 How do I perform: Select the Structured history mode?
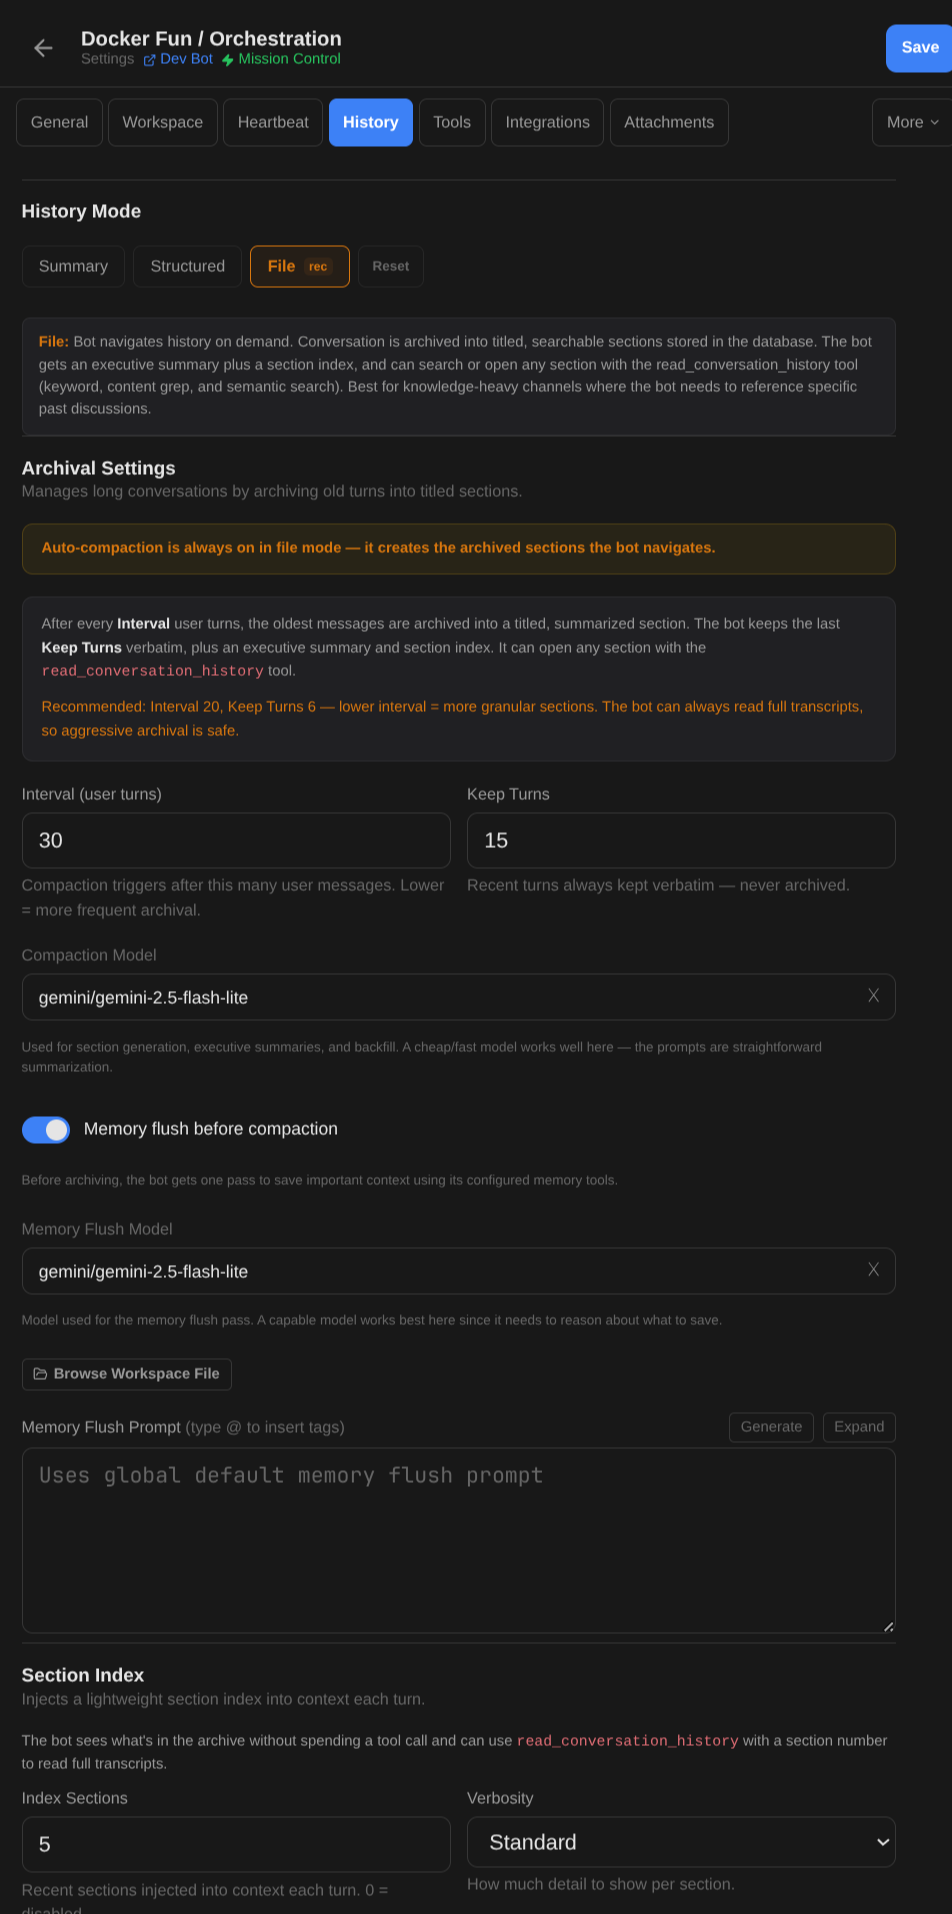pyautogui.click(x=187, y=266)
